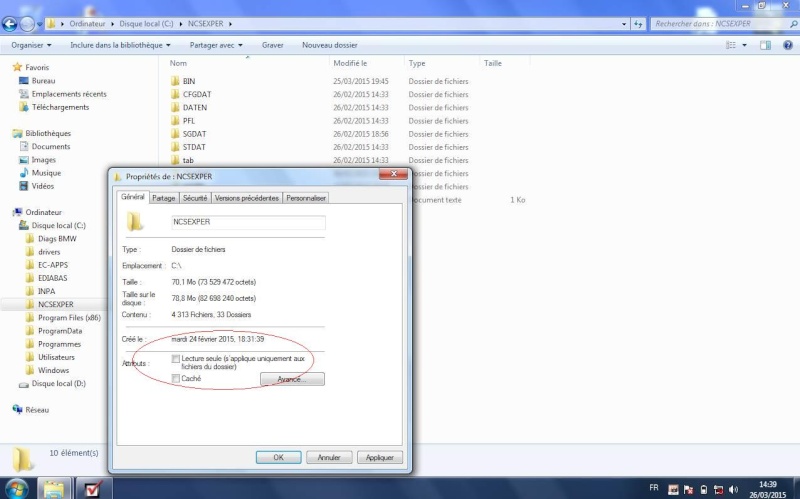Viewport: 800px width, 499px height.
Task: Click the OK button in properties dialog
Action: [279, 457]
